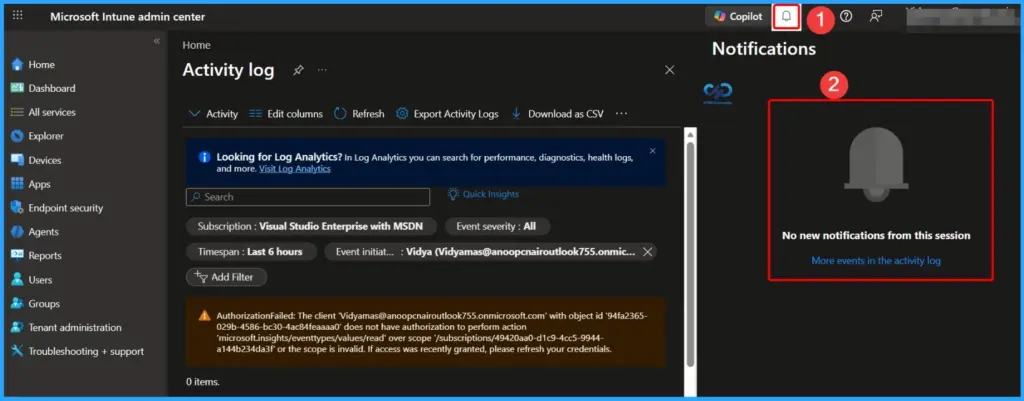This screenshot has height=401, width=1024.
Task: Click the Home breadcrumb link
Action: click(197, 45)
